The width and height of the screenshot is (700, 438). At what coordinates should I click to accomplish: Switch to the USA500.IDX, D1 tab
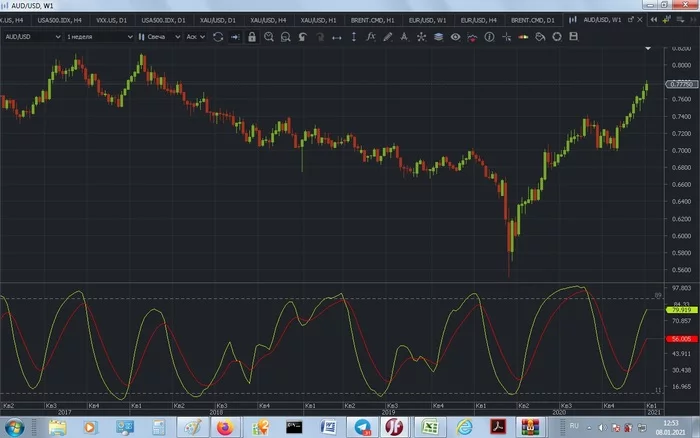coord(163,20)
